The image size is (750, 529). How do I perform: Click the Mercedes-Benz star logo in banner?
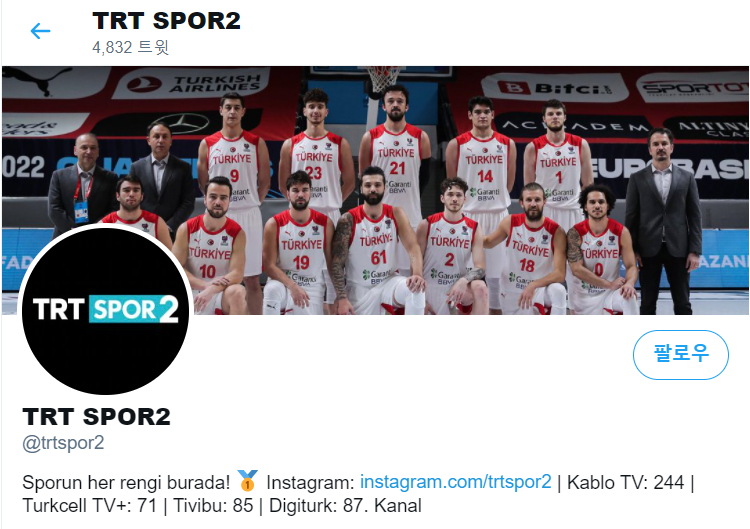[183, 123]
